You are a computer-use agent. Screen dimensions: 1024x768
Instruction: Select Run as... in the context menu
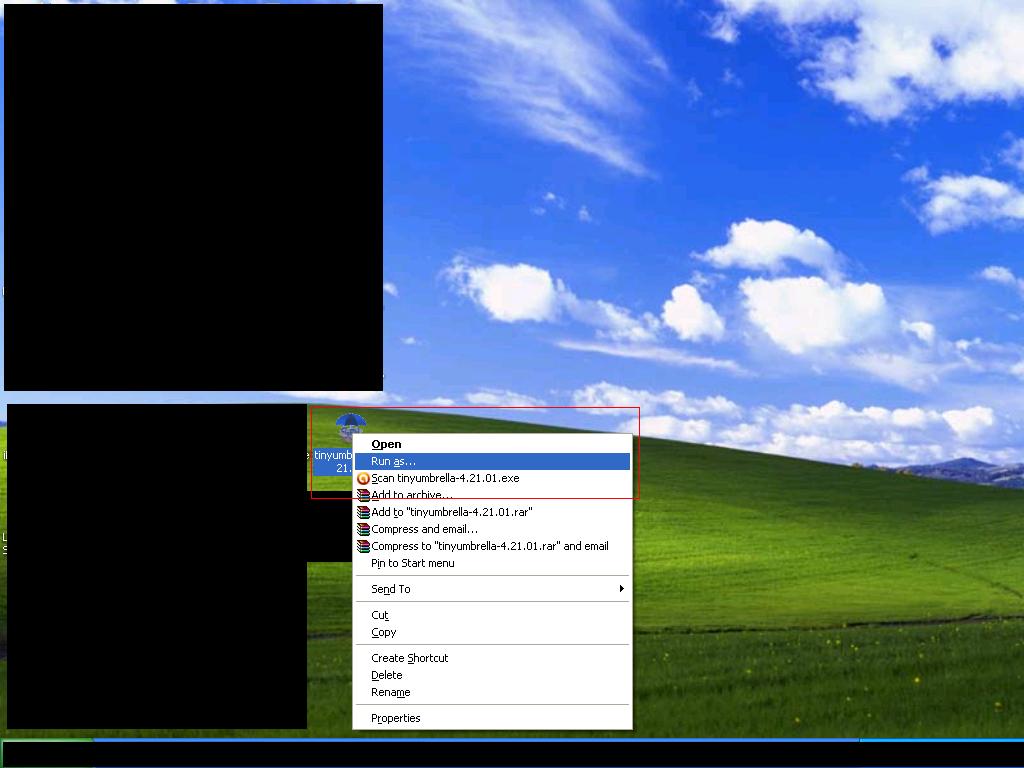[492, 461]
